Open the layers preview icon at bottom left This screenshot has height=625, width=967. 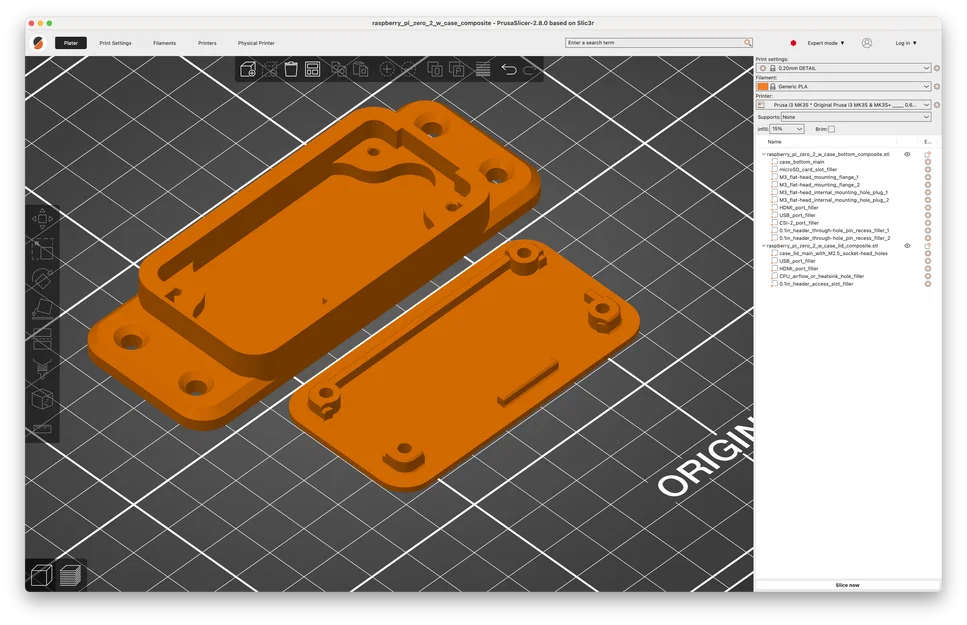[72, 574]
